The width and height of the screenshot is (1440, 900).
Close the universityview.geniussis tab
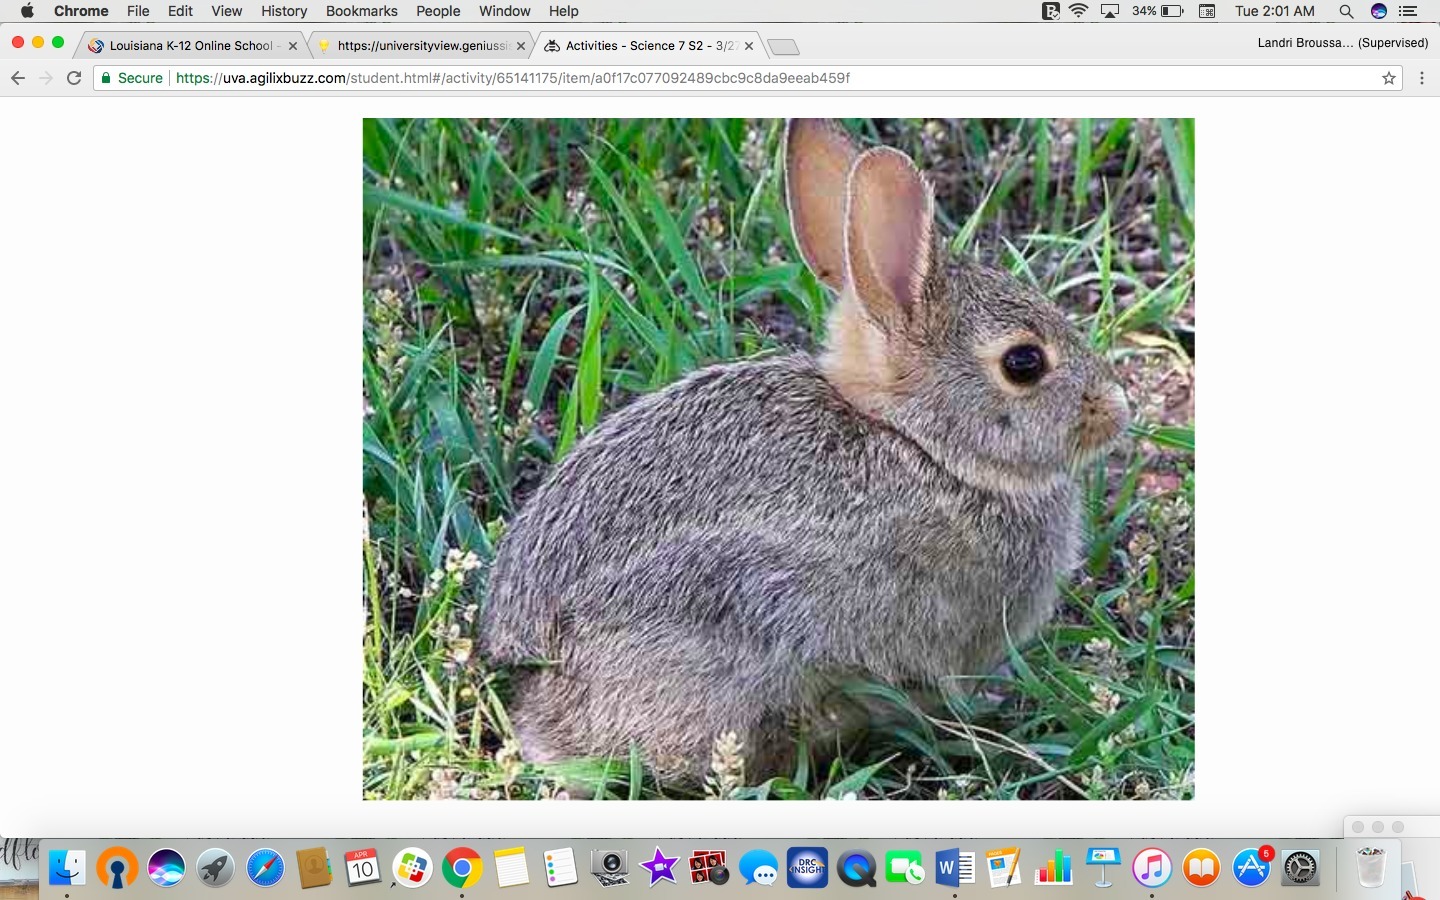521,46
